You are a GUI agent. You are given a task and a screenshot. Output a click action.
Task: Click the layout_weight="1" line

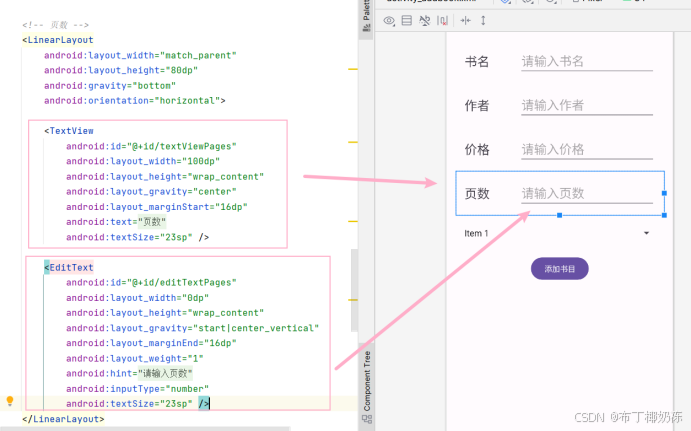click(135, 359)
